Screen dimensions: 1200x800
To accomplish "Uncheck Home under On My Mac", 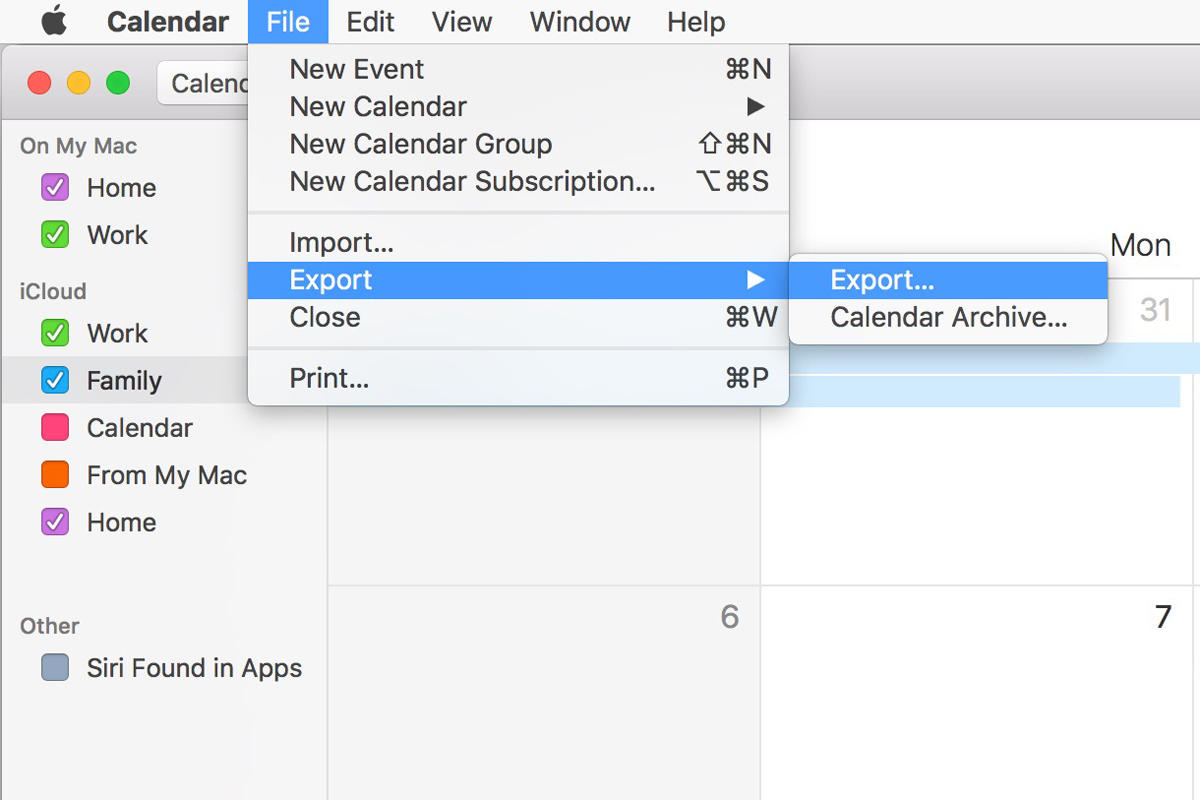I will [x=55, y=187].
